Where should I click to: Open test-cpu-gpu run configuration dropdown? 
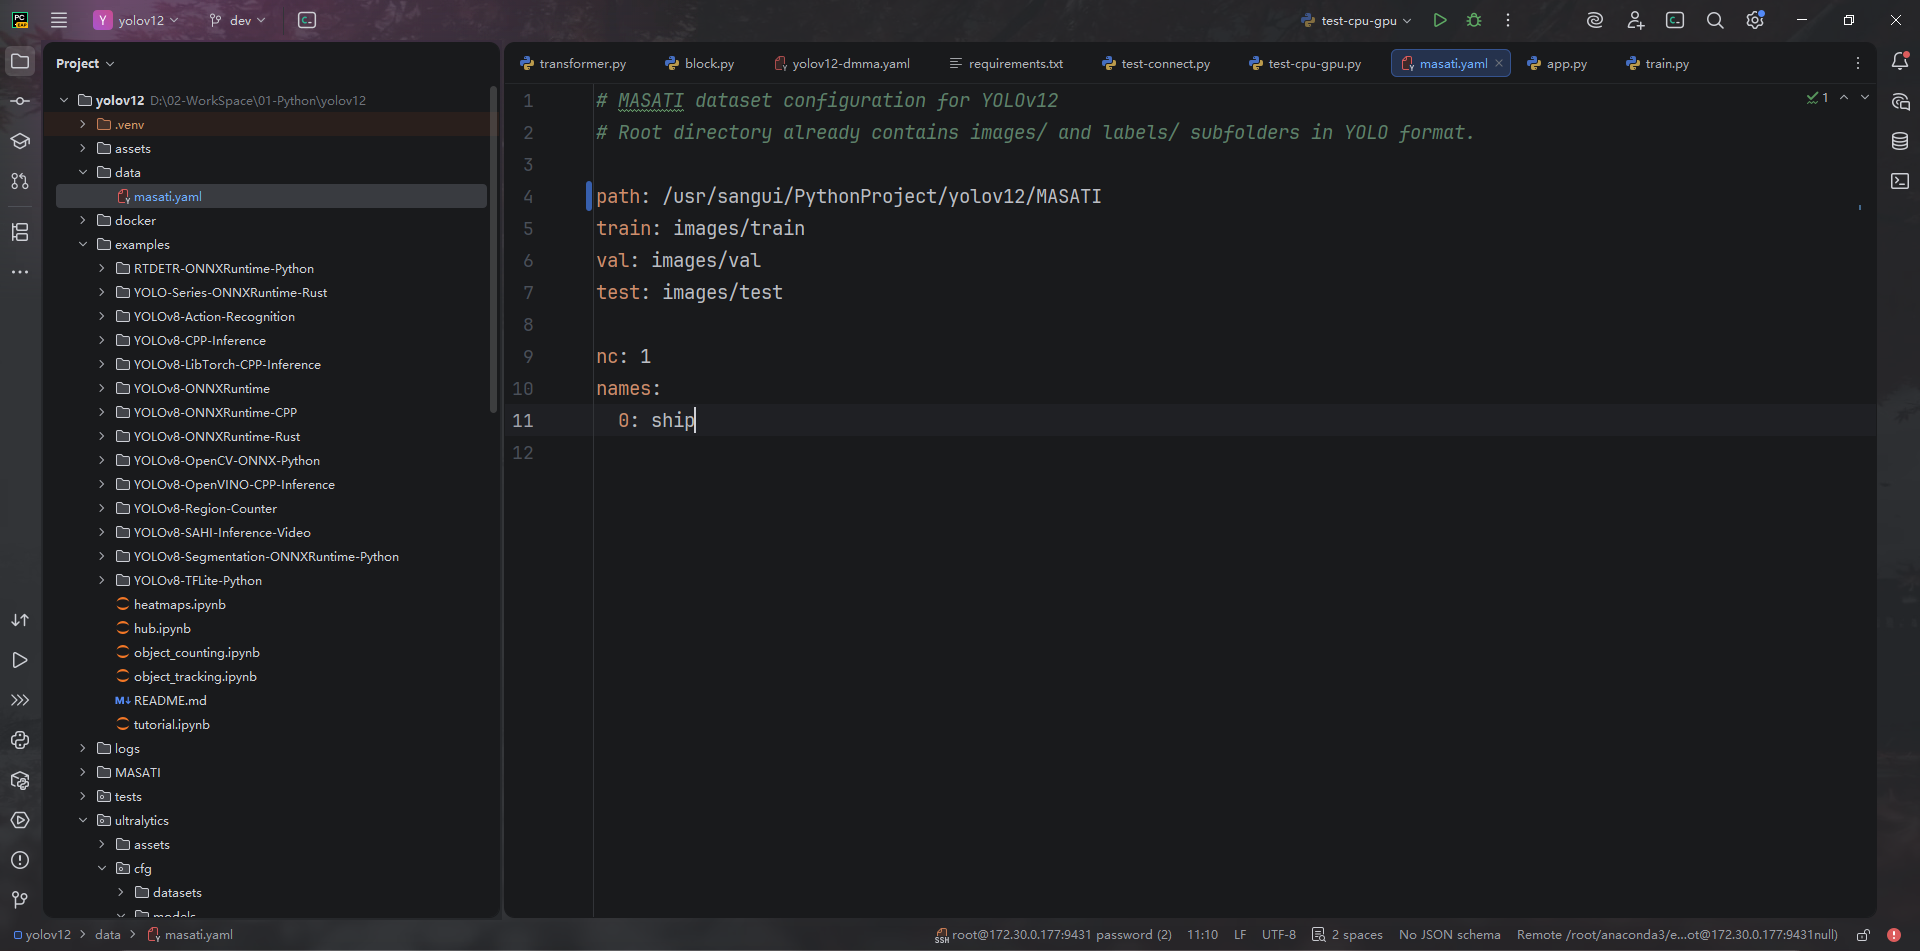click(1357, 20)
